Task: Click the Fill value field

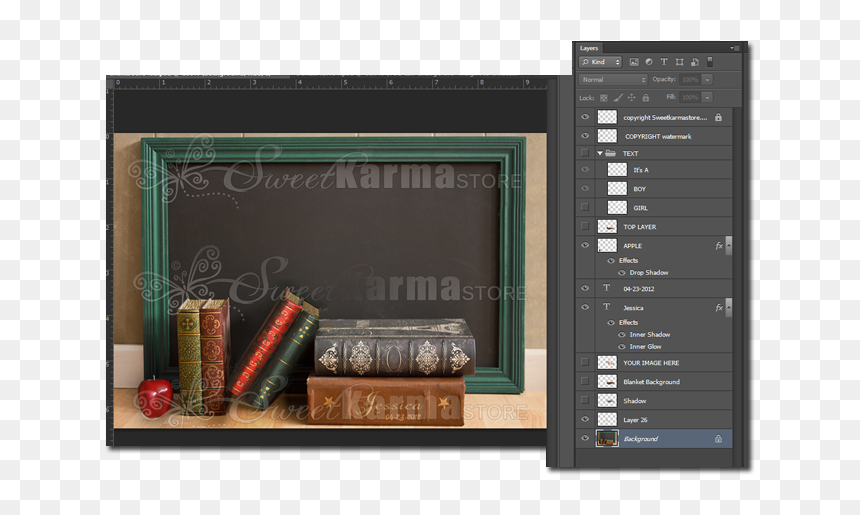Action: (x=690, y=98)
